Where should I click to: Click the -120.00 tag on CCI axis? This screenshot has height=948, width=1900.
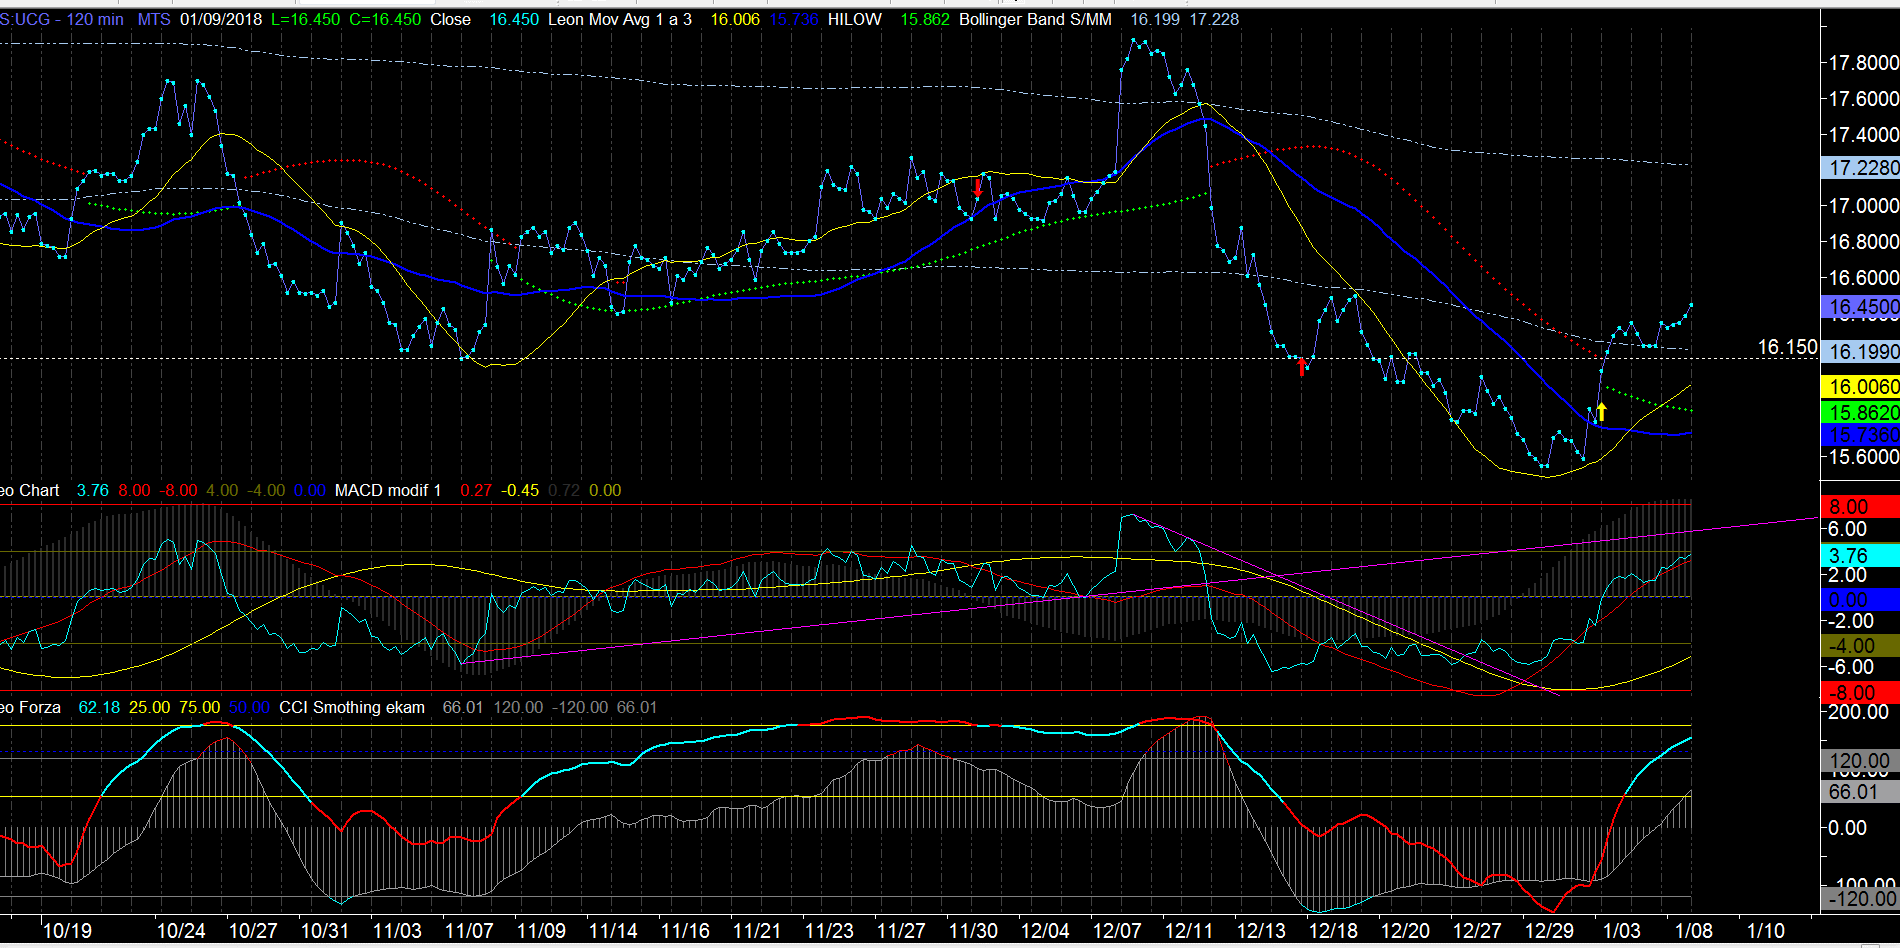(1861, 898)
